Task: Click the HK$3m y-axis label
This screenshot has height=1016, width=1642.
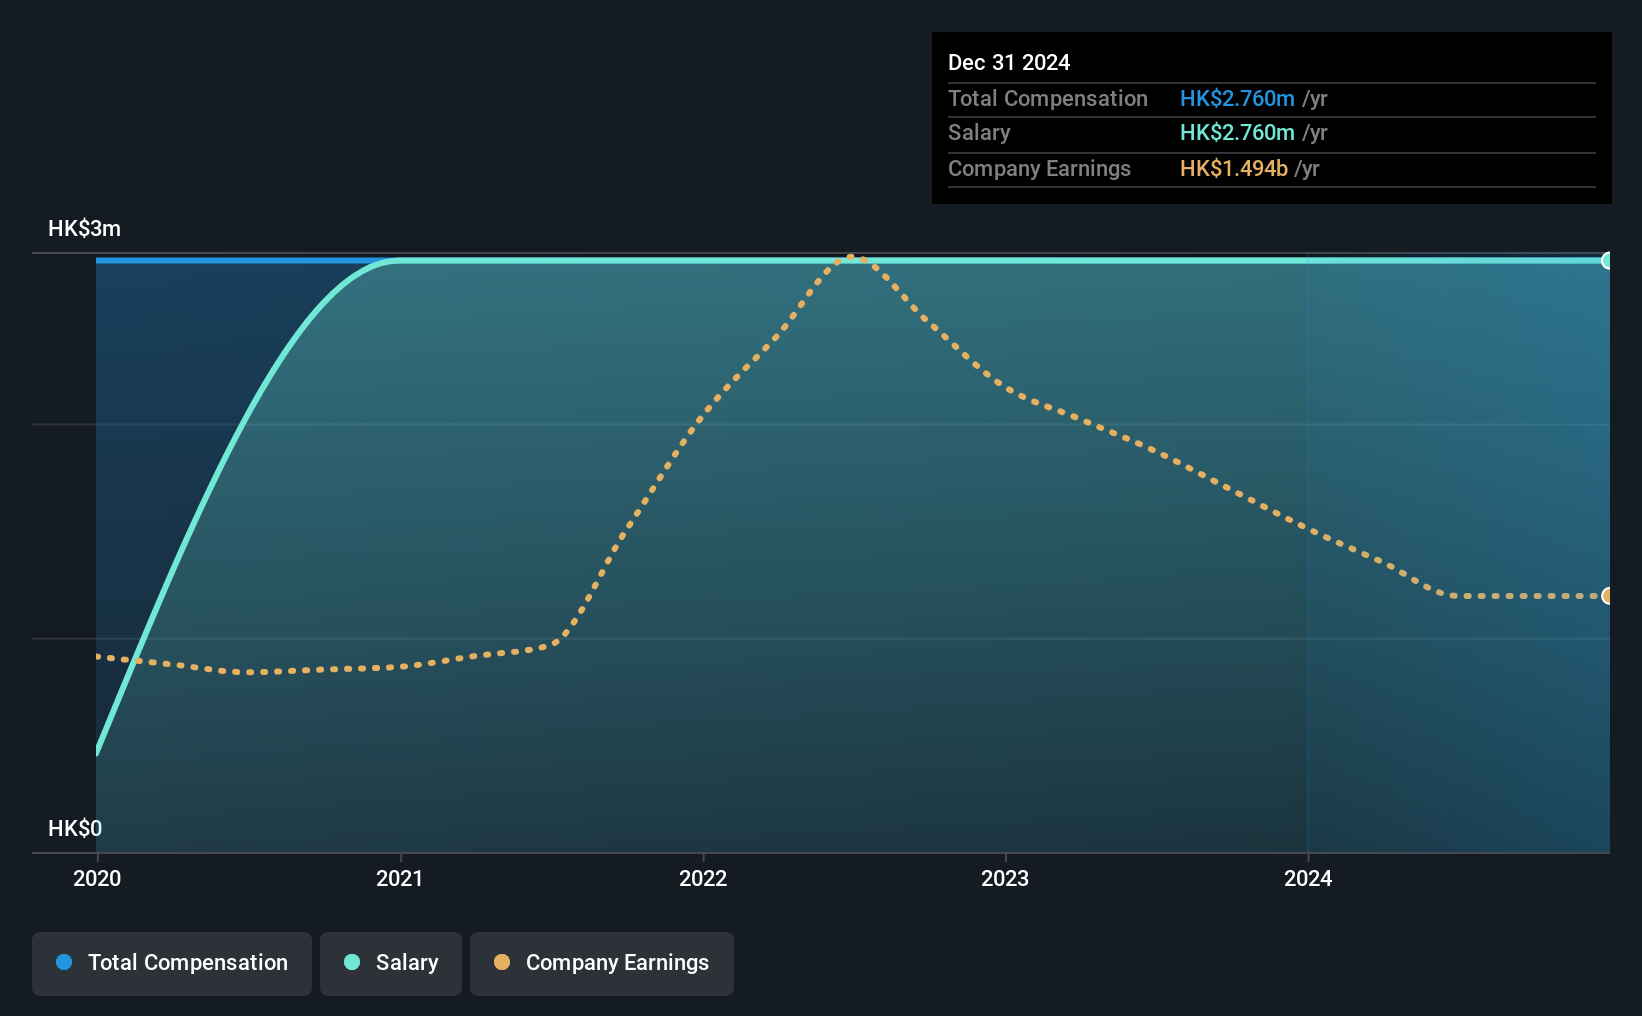Action: point(85,228)
